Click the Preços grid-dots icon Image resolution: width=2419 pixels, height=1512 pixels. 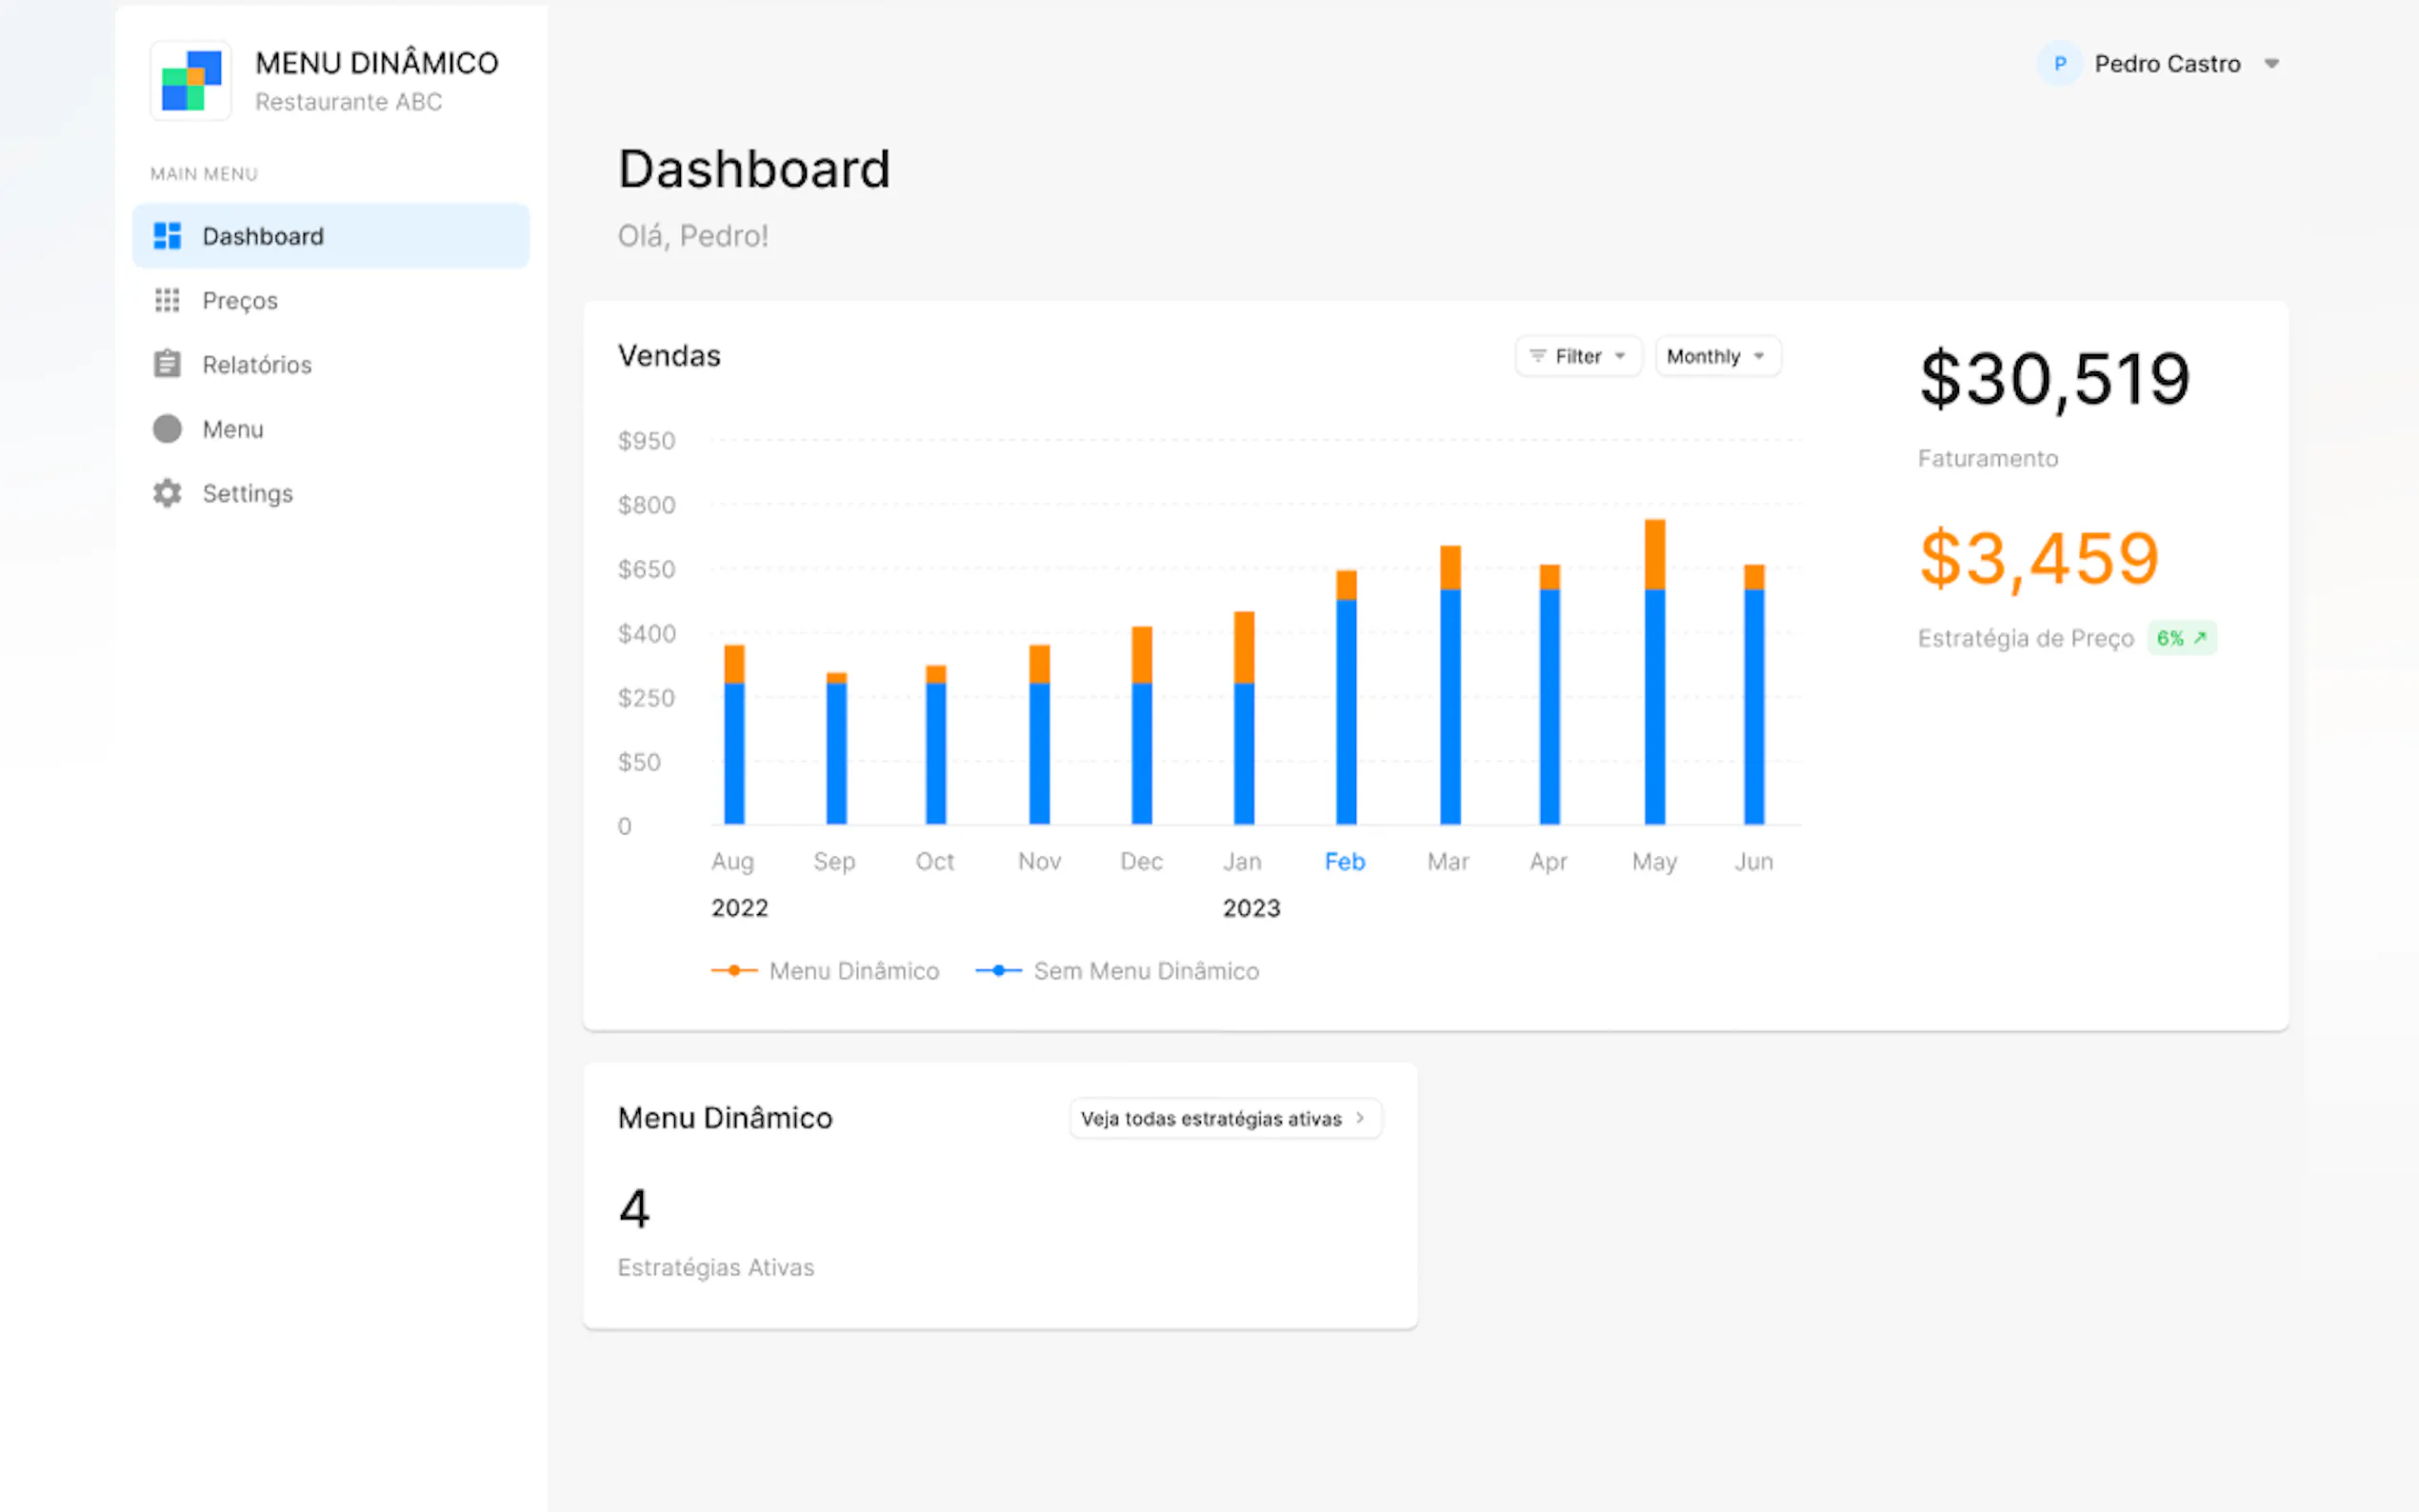[x=167, y=300]
